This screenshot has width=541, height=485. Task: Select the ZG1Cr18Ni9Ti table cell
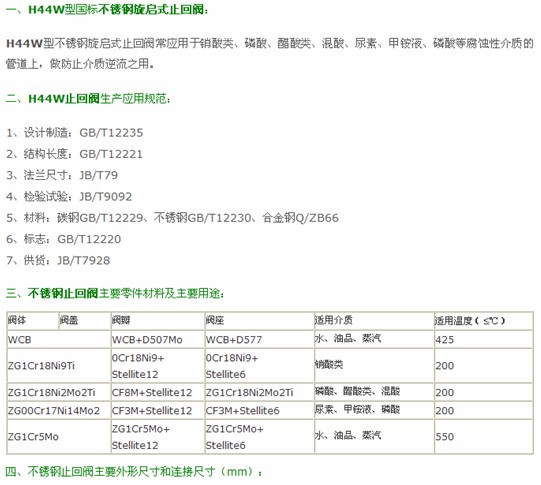59,366
